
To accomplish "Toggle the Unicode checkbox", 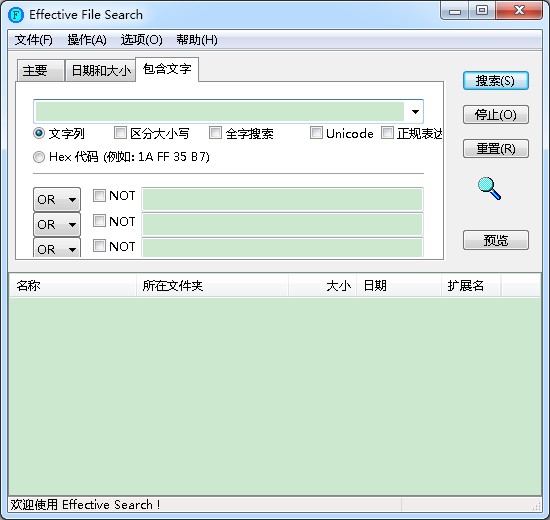I will [316, 133].
